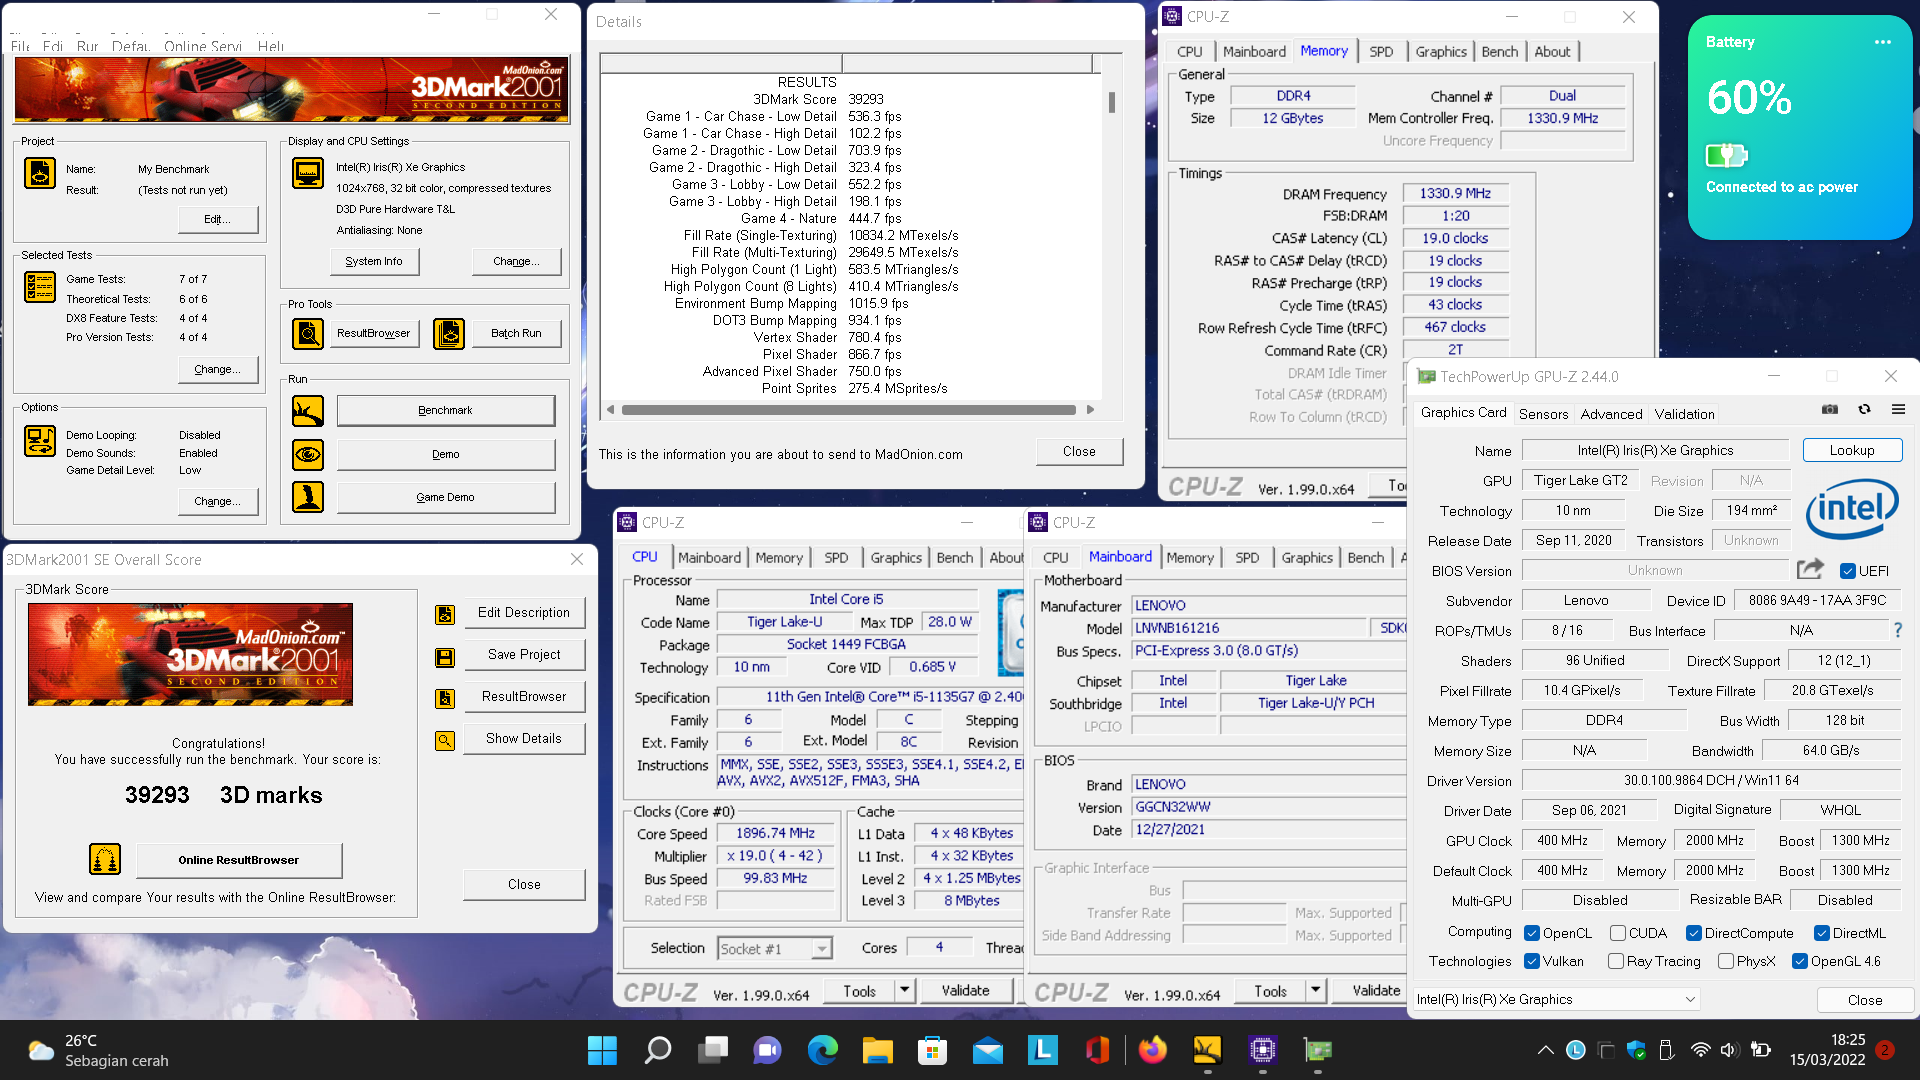Click right arrow of Details horizontal scrollbar
The image size is (1920, 1080).
point(1090,410)
